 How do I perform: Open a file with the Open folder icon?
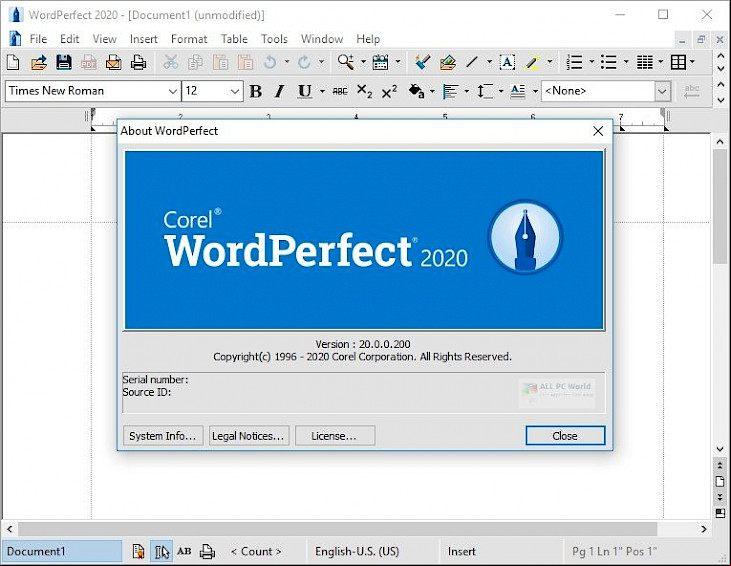pyautogui.click(x=39, y=62)
